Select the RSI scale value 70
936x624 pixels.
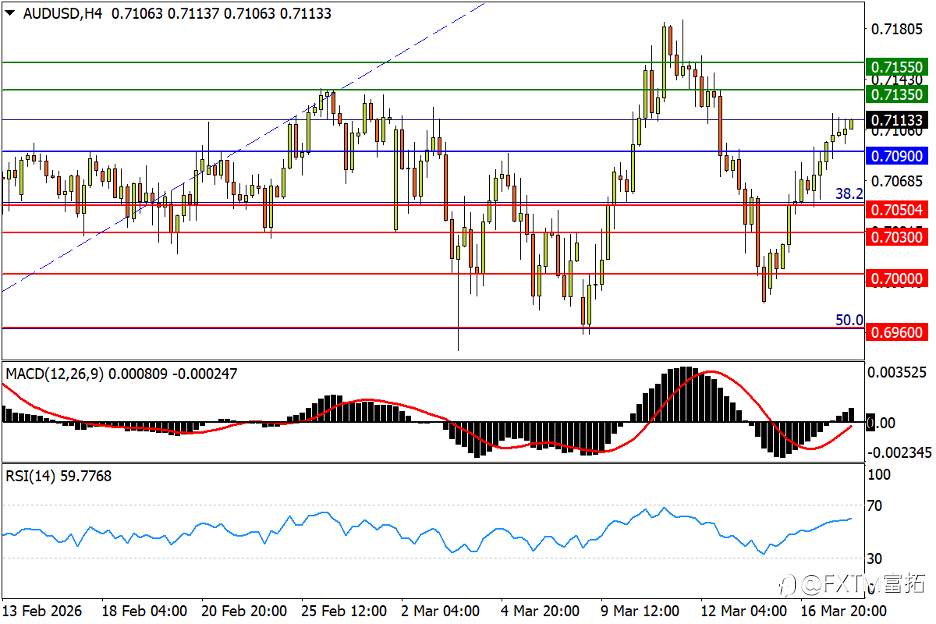875,506
